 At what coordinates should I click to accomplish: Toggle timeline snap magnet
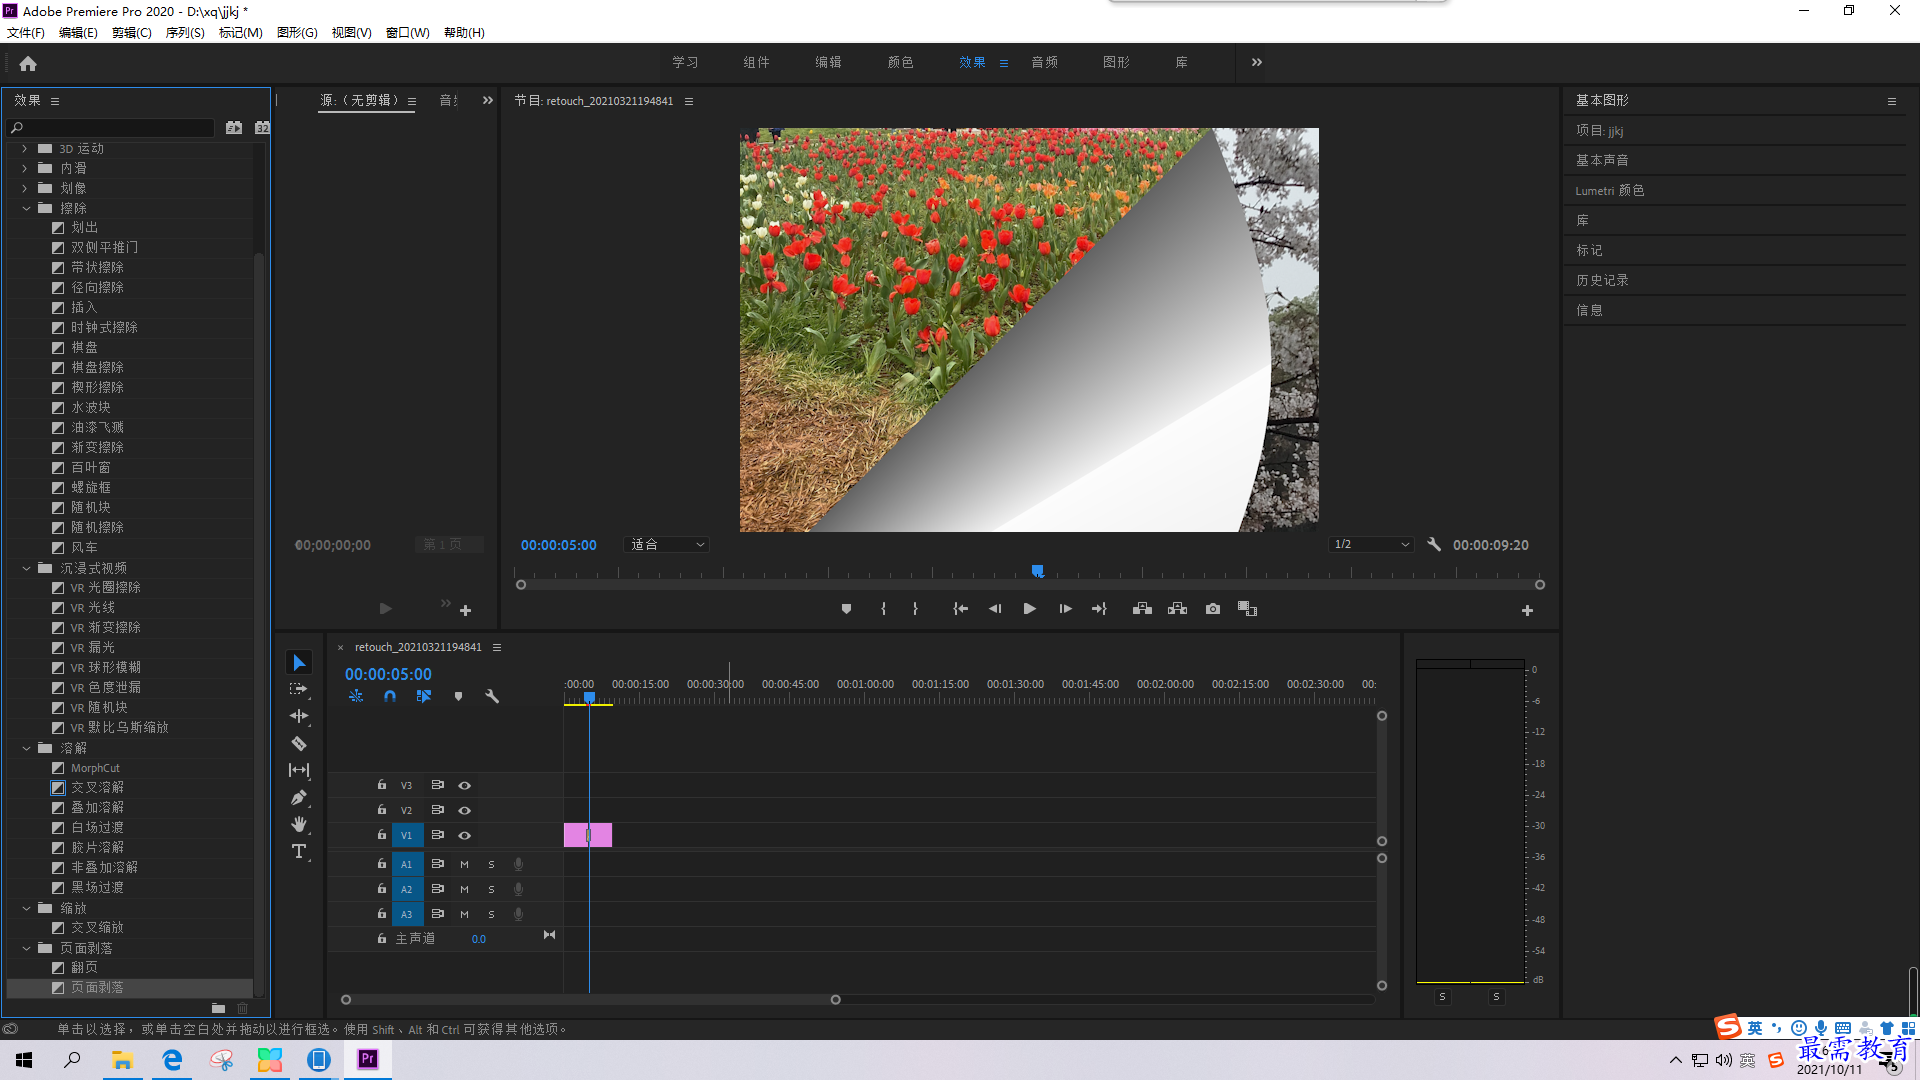point(390,696)
